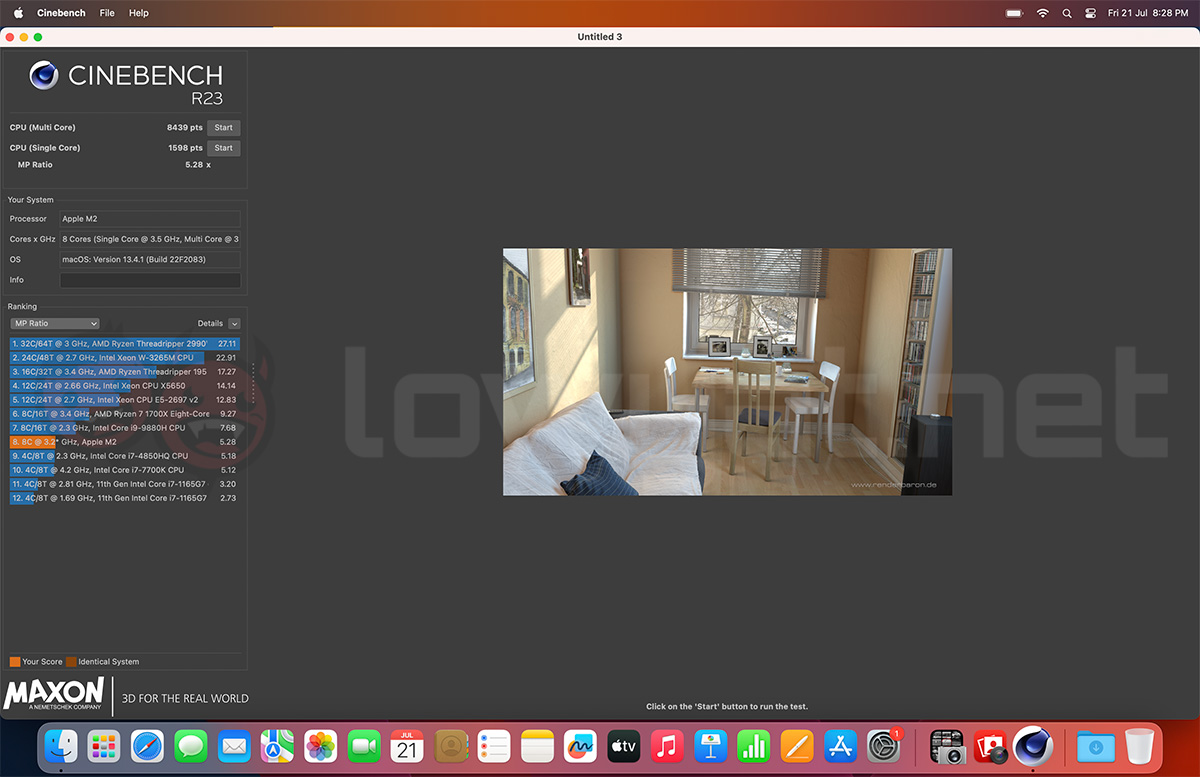Image resolution: width=1200 pixels, height=777 pixels.
Task: Select the 2.81 GHz i7-1165G7 row
Action: [125, 484]
